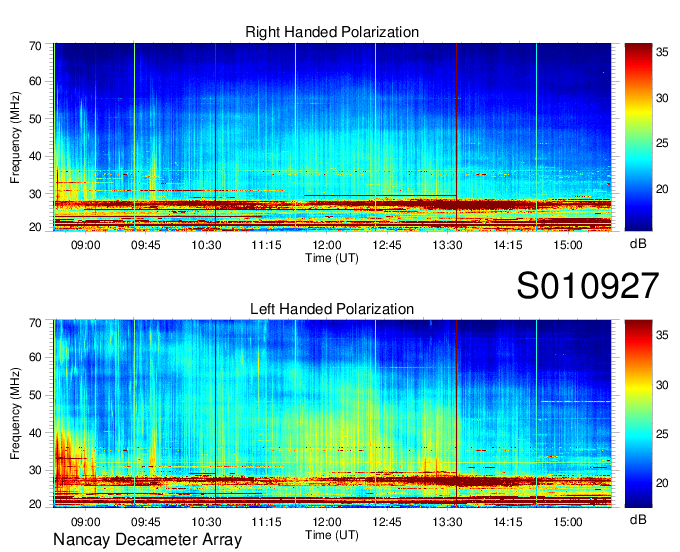Viewport: 680px width, 552px height.
Task: Click the Left Handed Polarization title
Action: (332, 309)
